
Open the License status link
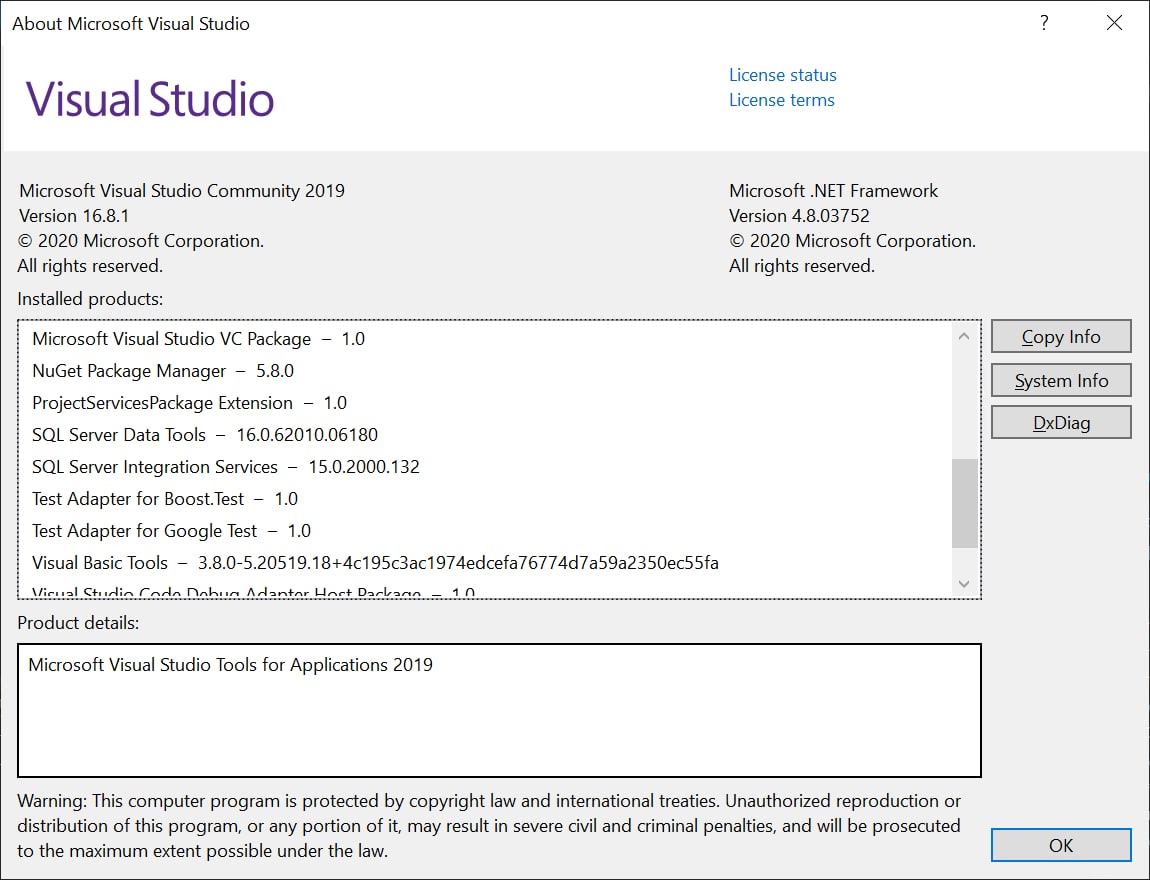[x=783, y=75]
